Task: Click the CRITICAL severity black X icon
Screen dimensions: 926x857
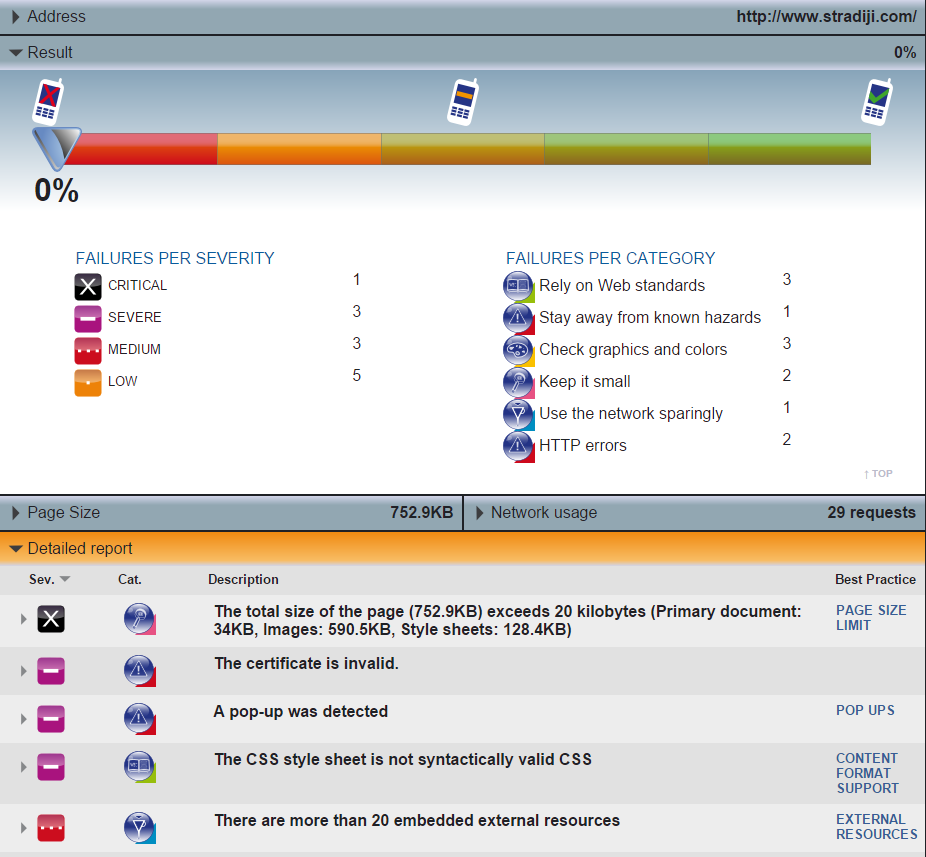Action: click(x=88, y=287)
